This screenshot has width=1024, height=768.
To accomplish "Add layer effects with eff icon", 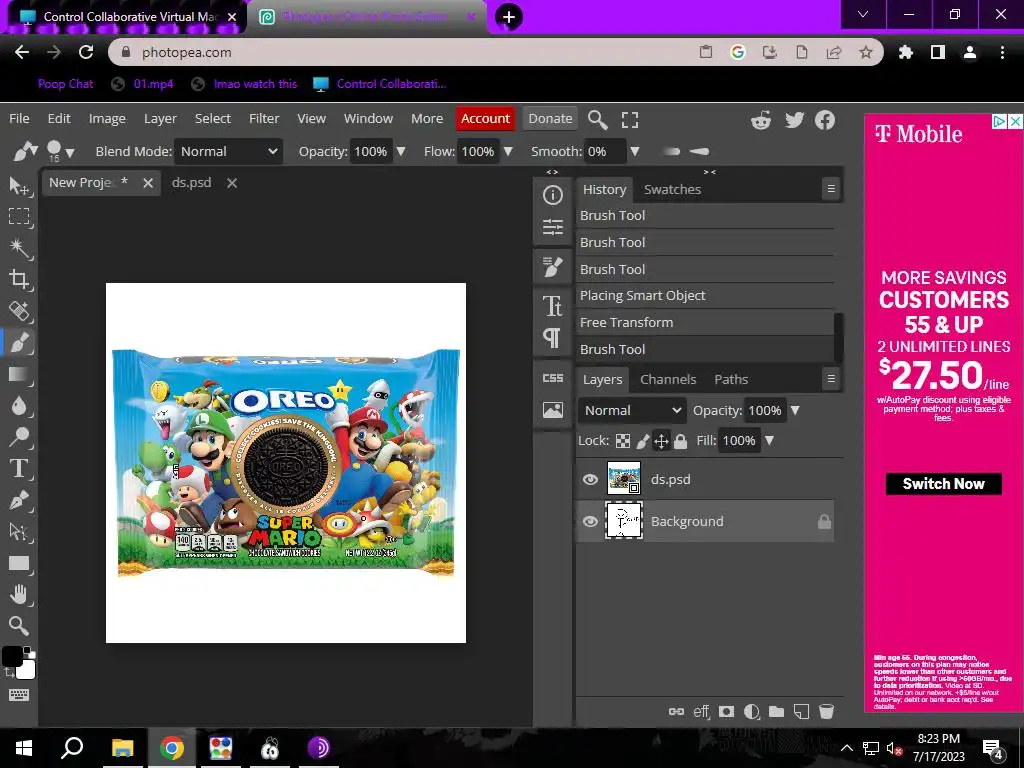I will click(701, 711).
